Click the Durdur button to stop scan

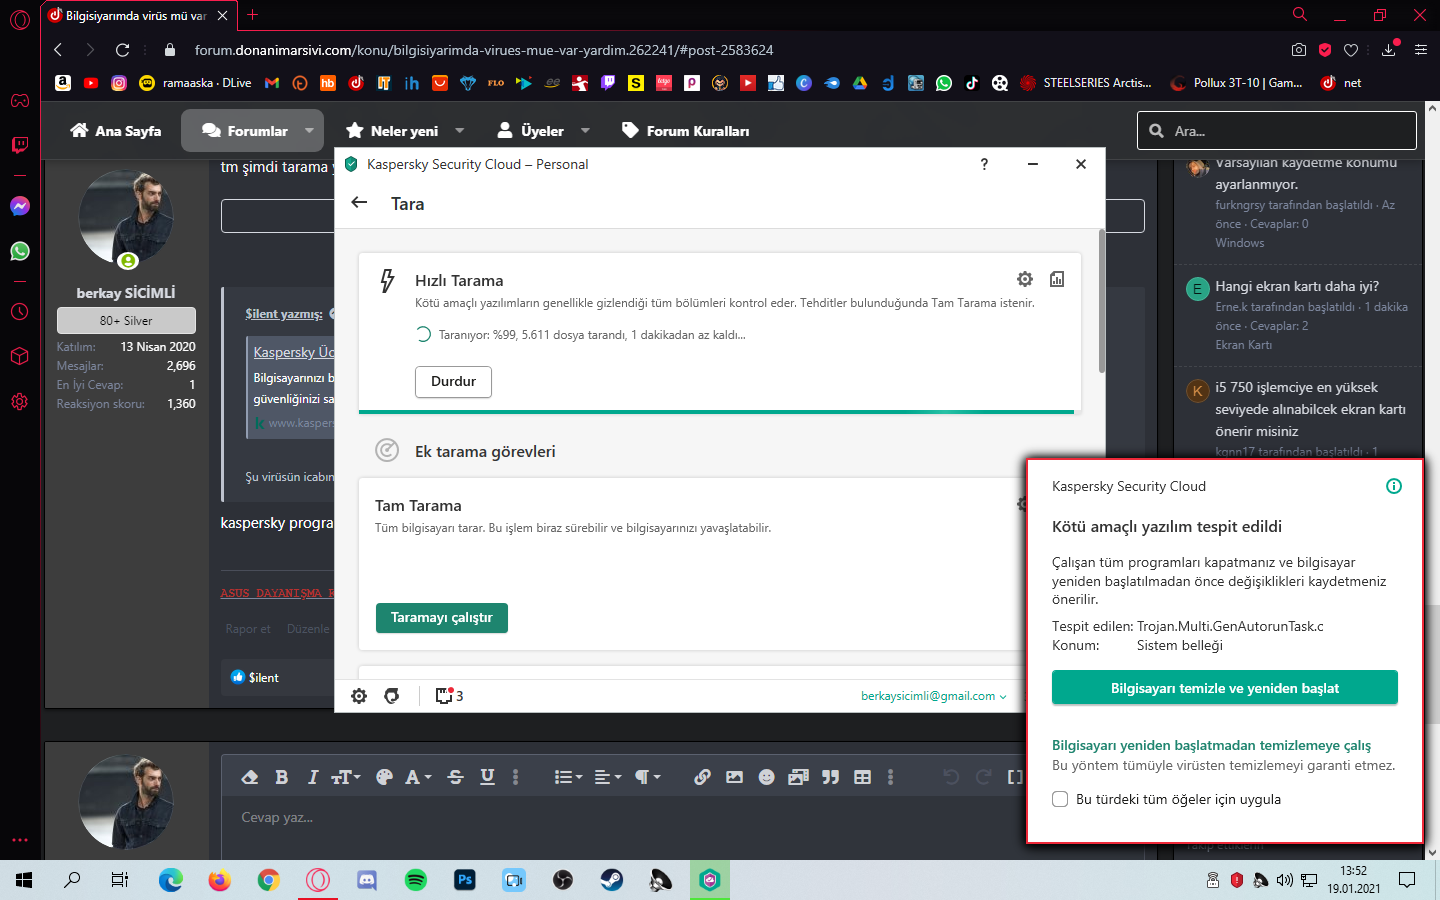tap(453, 381)
